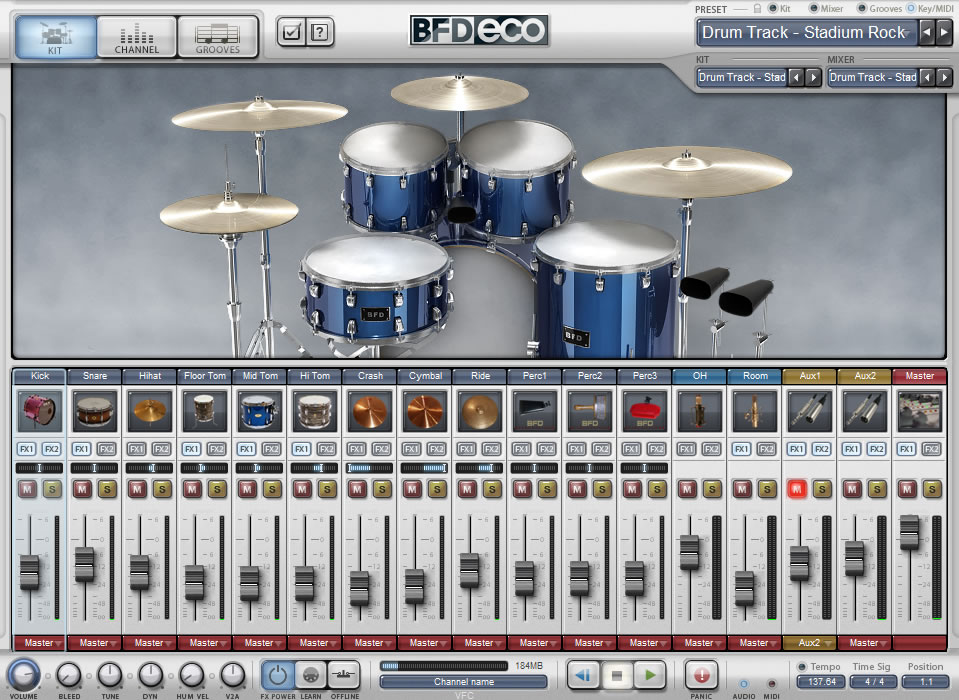The height and width of the screenshot is (700, 959).
Task: Toggle the Offline mode button
Action: coord(344,675)
